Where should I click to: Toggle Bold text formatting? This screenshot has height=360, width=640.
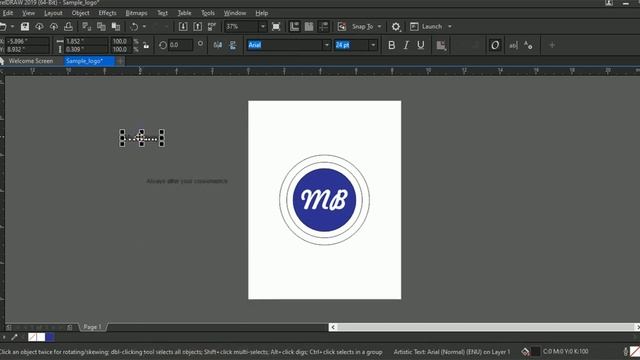(x=391, y=45)
